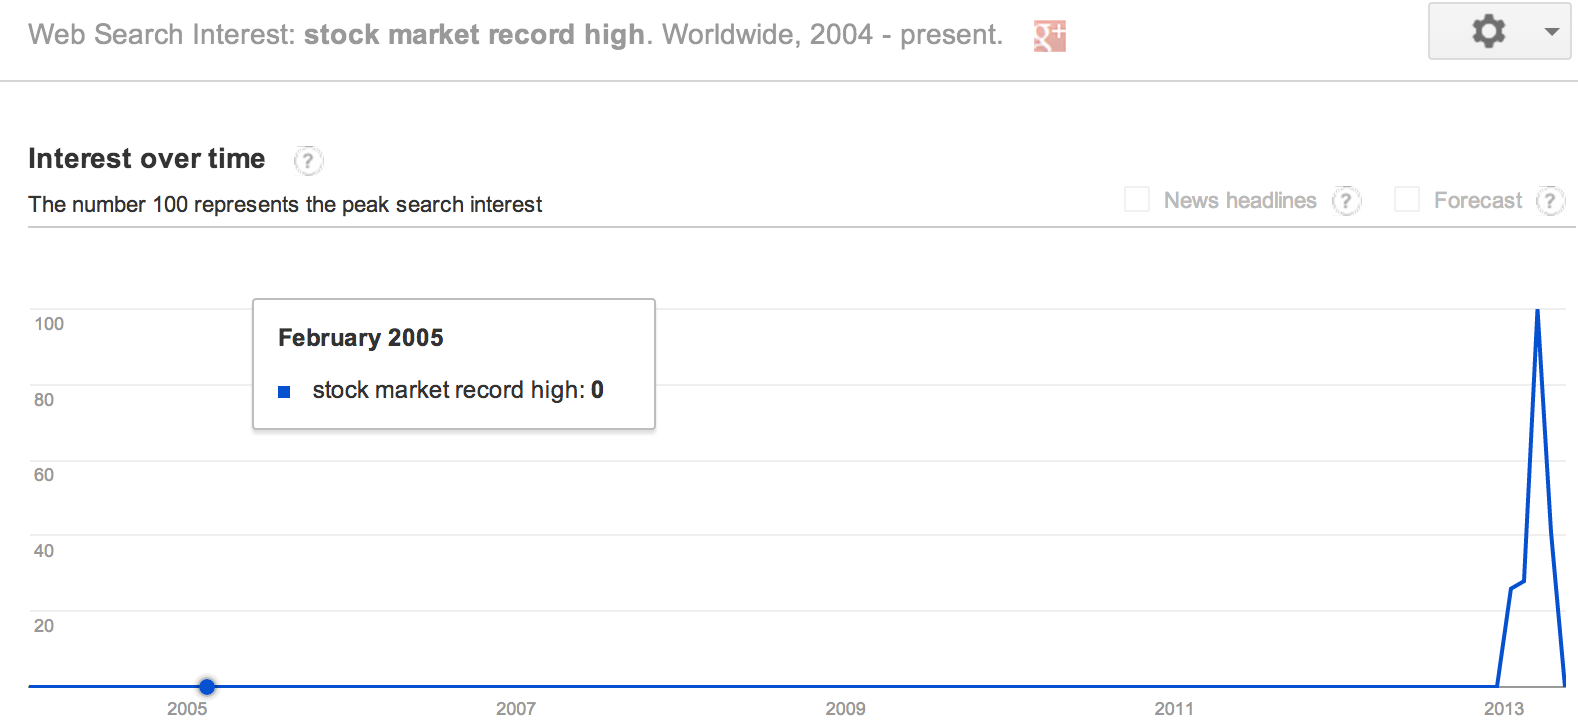Enable the Forecast checkbox
The width and height of the screenshot is (1578, 728).
[x=1407, y=199]
